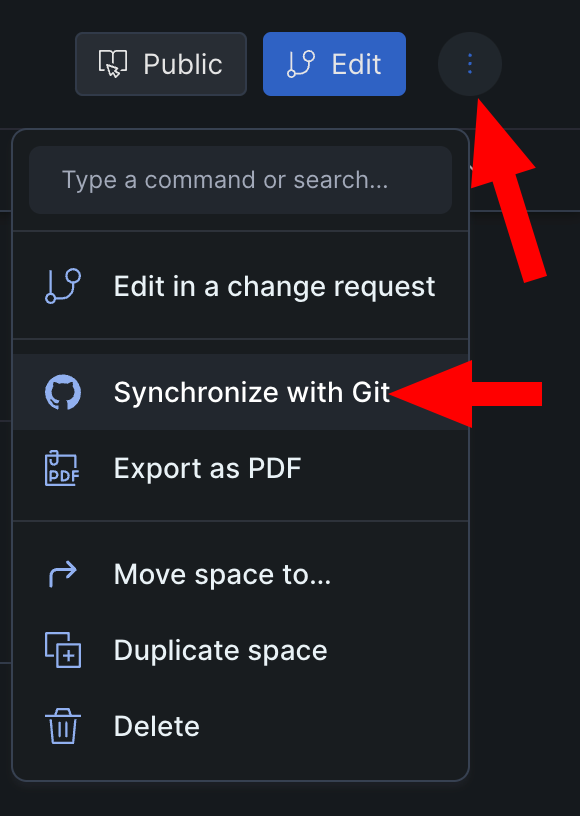The height and width of the screenshot is (816, 580).
Task: Click the cursor icon inside the Public button
Action: 115,63
